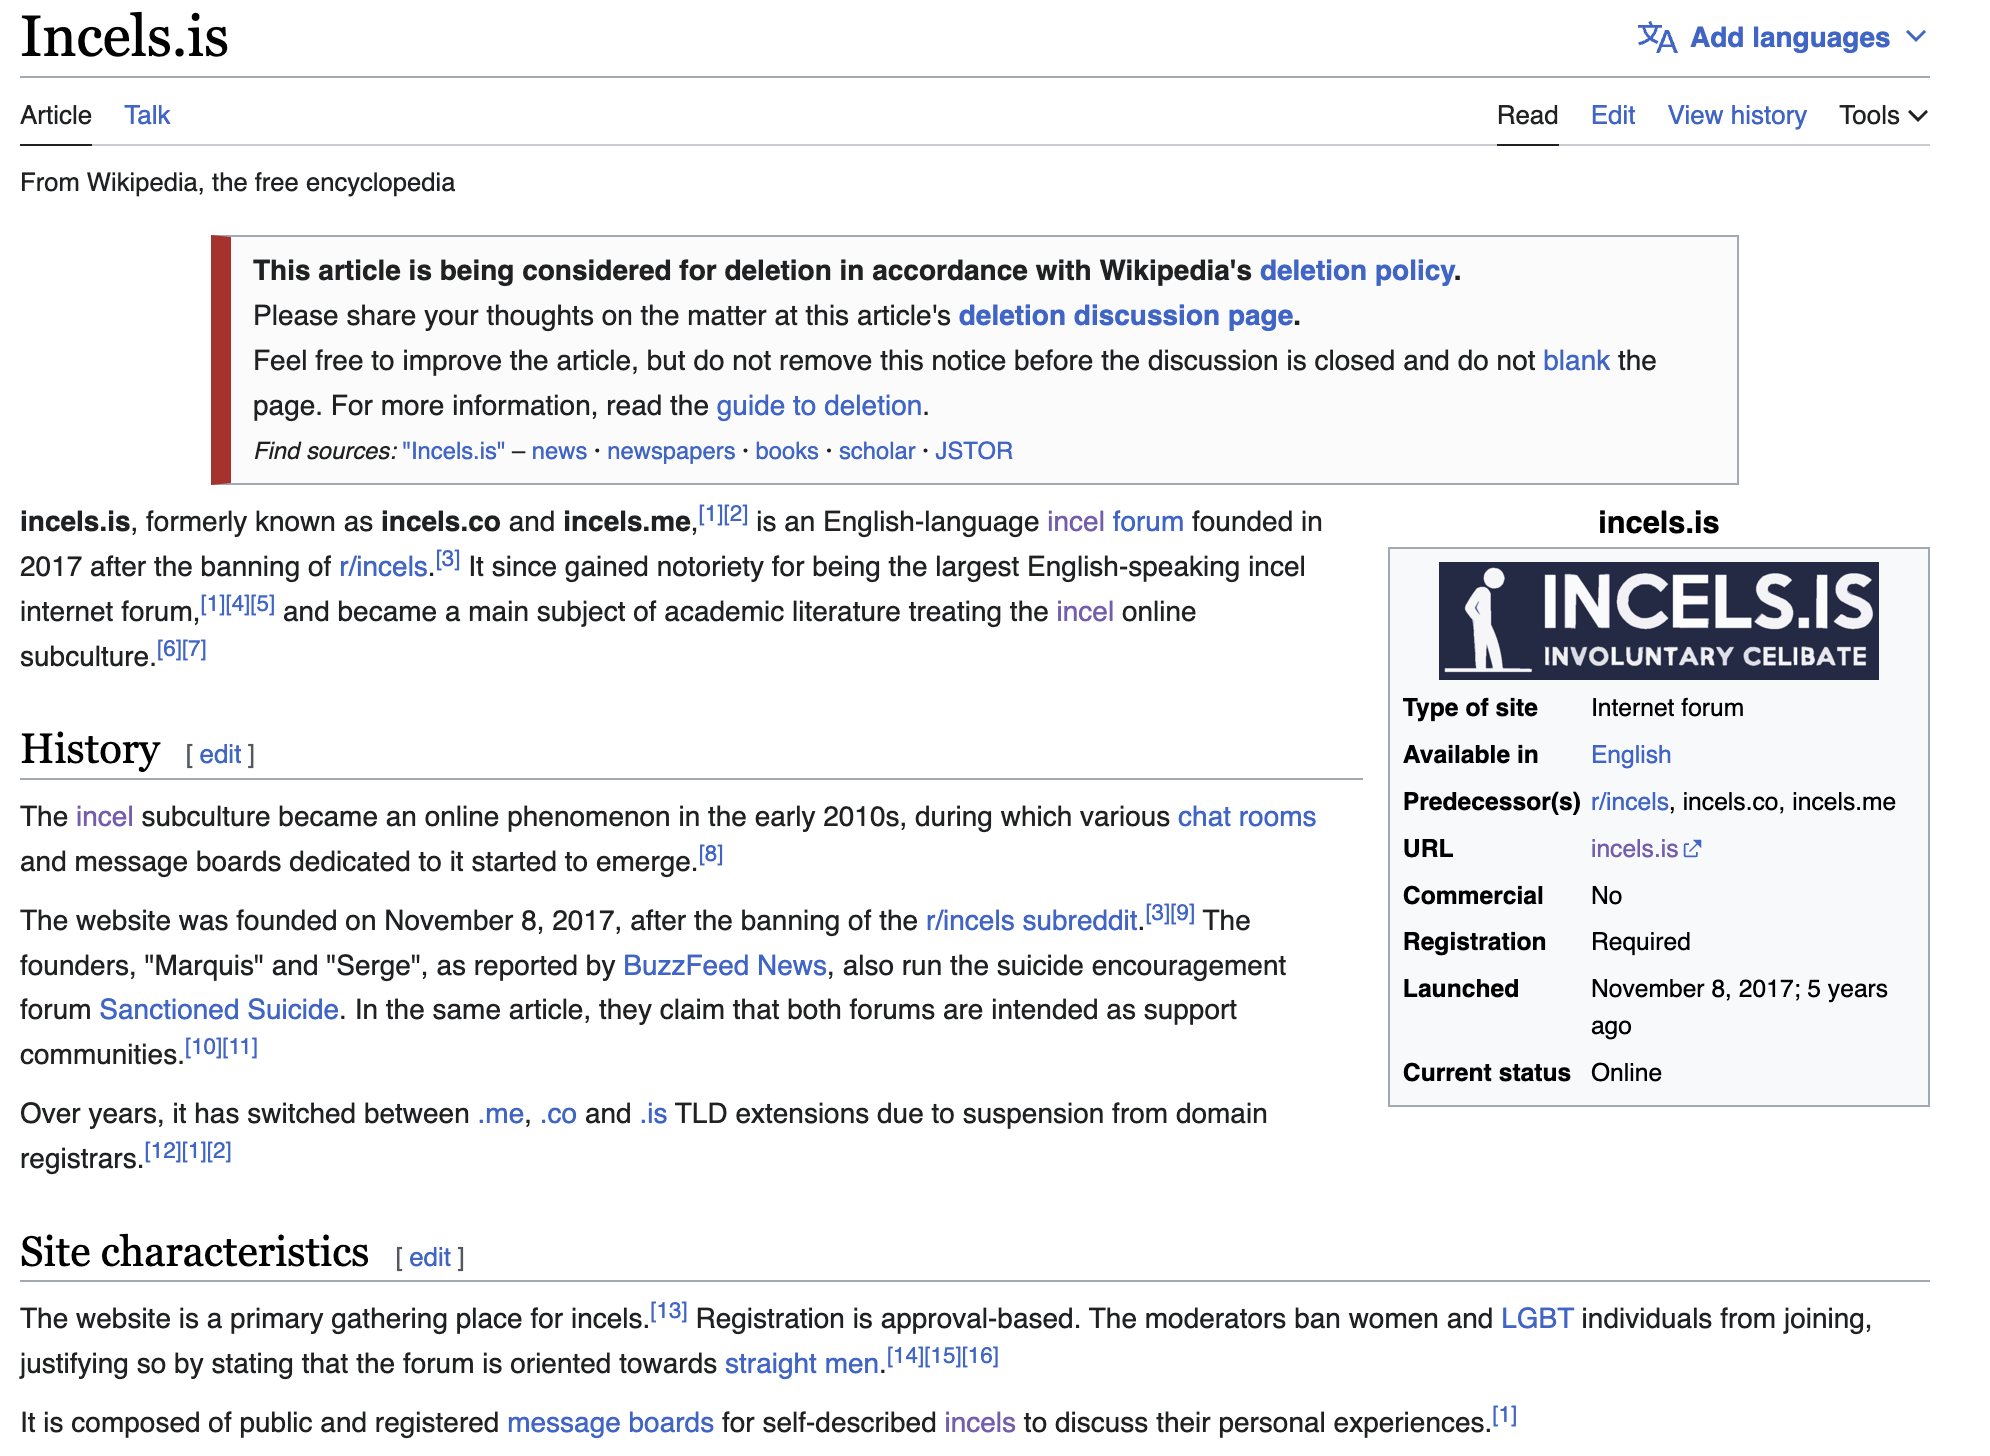
Task: Click the .co TLD link
Action: (x=557, y=1113)
